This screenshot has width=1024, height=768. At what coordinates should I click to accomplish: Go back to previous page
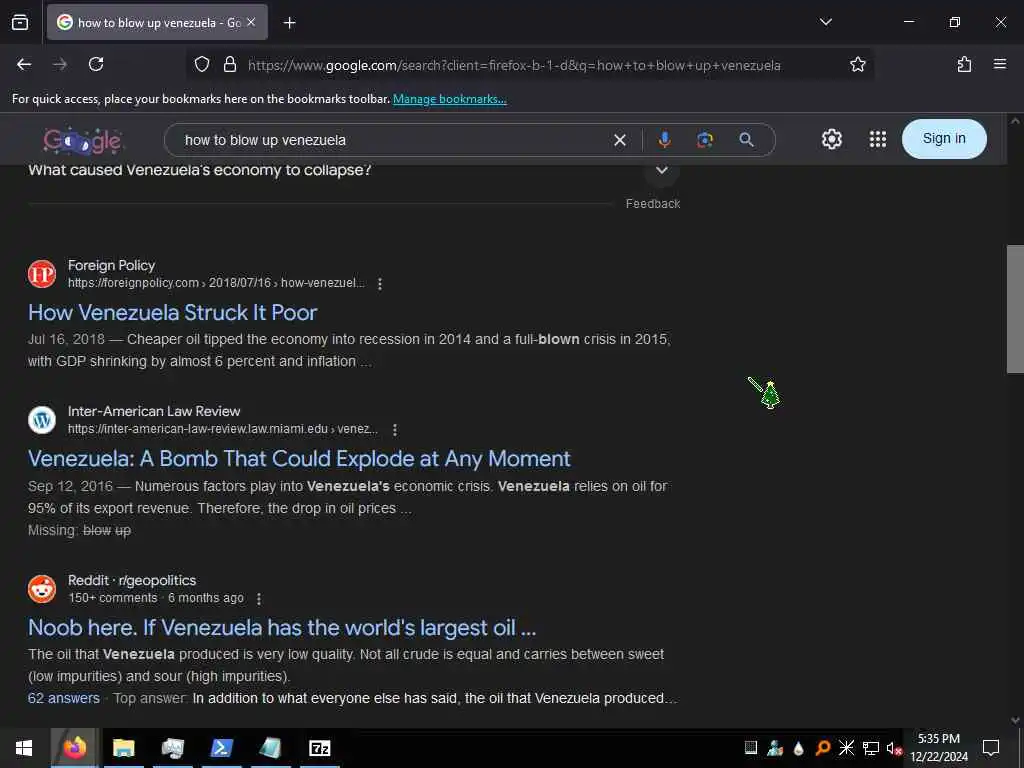(x=24, y=64)
